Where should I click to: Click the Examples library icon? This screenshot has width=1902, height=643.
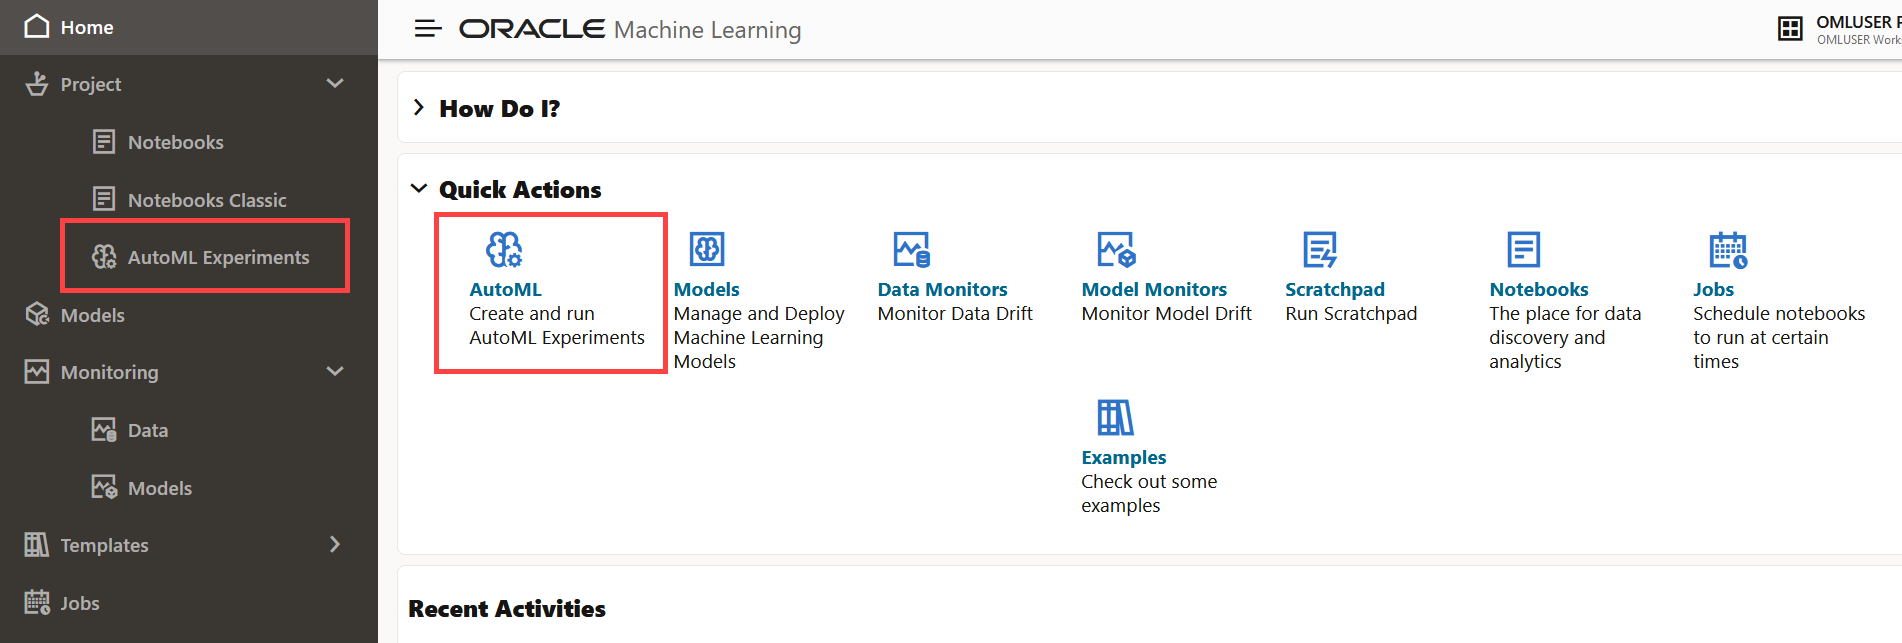[1115, 417]
